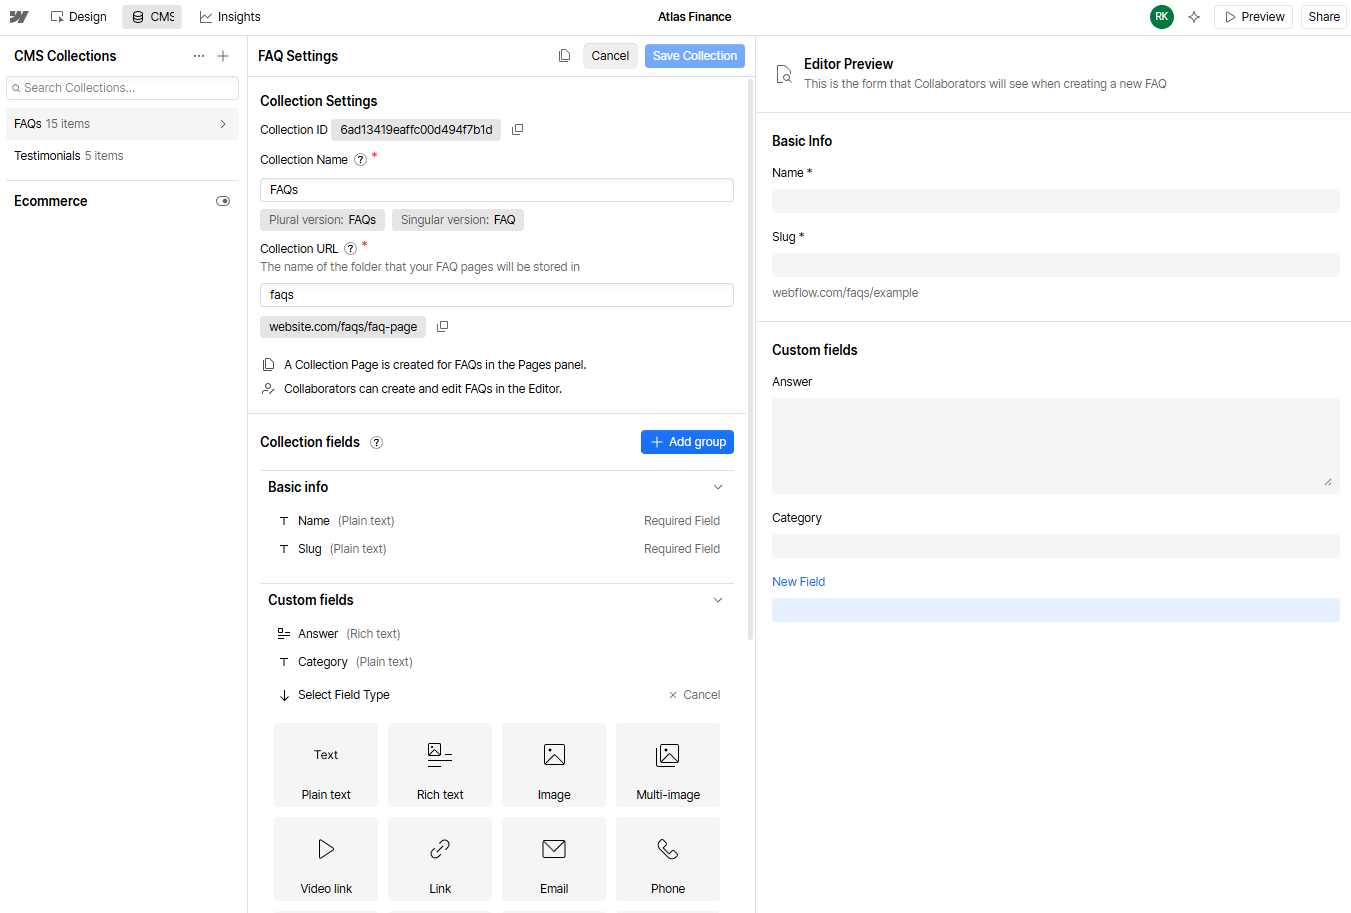The width and height of the screenshot is (1351, 913).
Task: Switch to the Design tab
Action: pos(79,17)
